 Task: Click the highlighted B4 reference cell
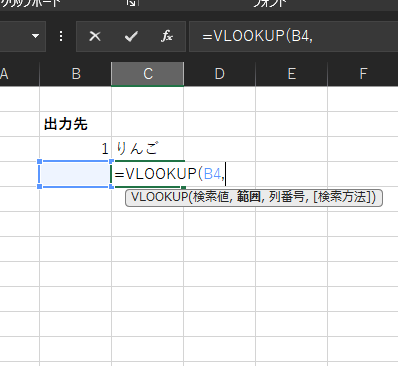pyautogui.click(x=76, y=174)
